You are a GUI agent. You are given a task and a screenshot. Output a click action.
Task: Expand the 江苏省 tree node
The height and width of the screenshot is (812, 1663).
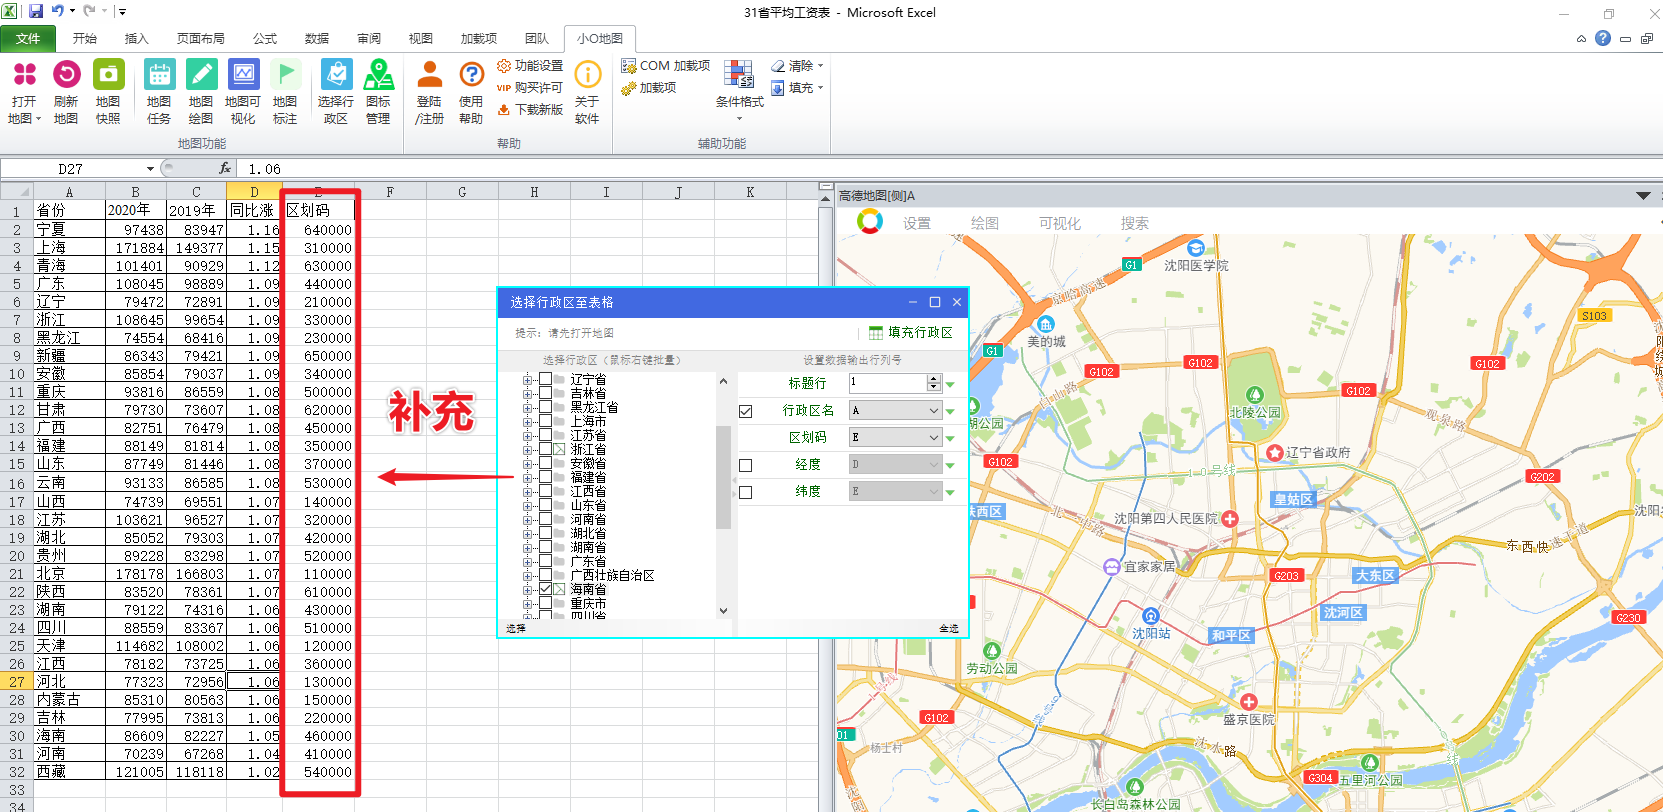point(527,435)
